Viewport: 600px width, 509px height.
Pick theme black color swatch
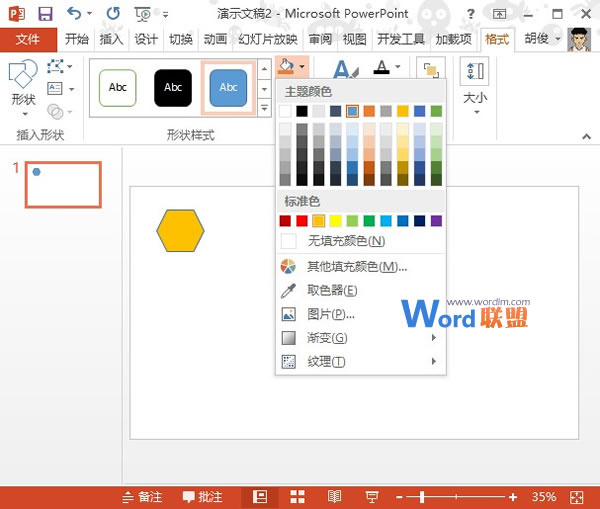302,111
